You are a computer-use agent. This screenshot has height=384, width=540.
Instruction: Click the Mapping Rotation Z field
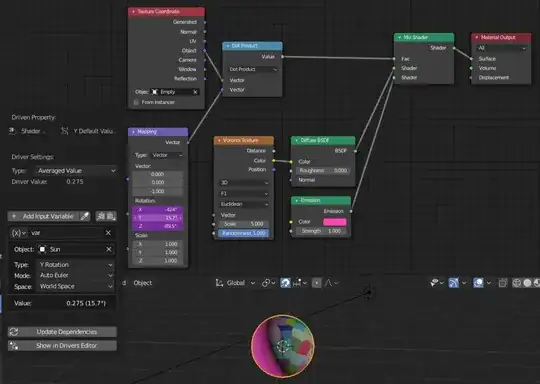pos(158,226)
